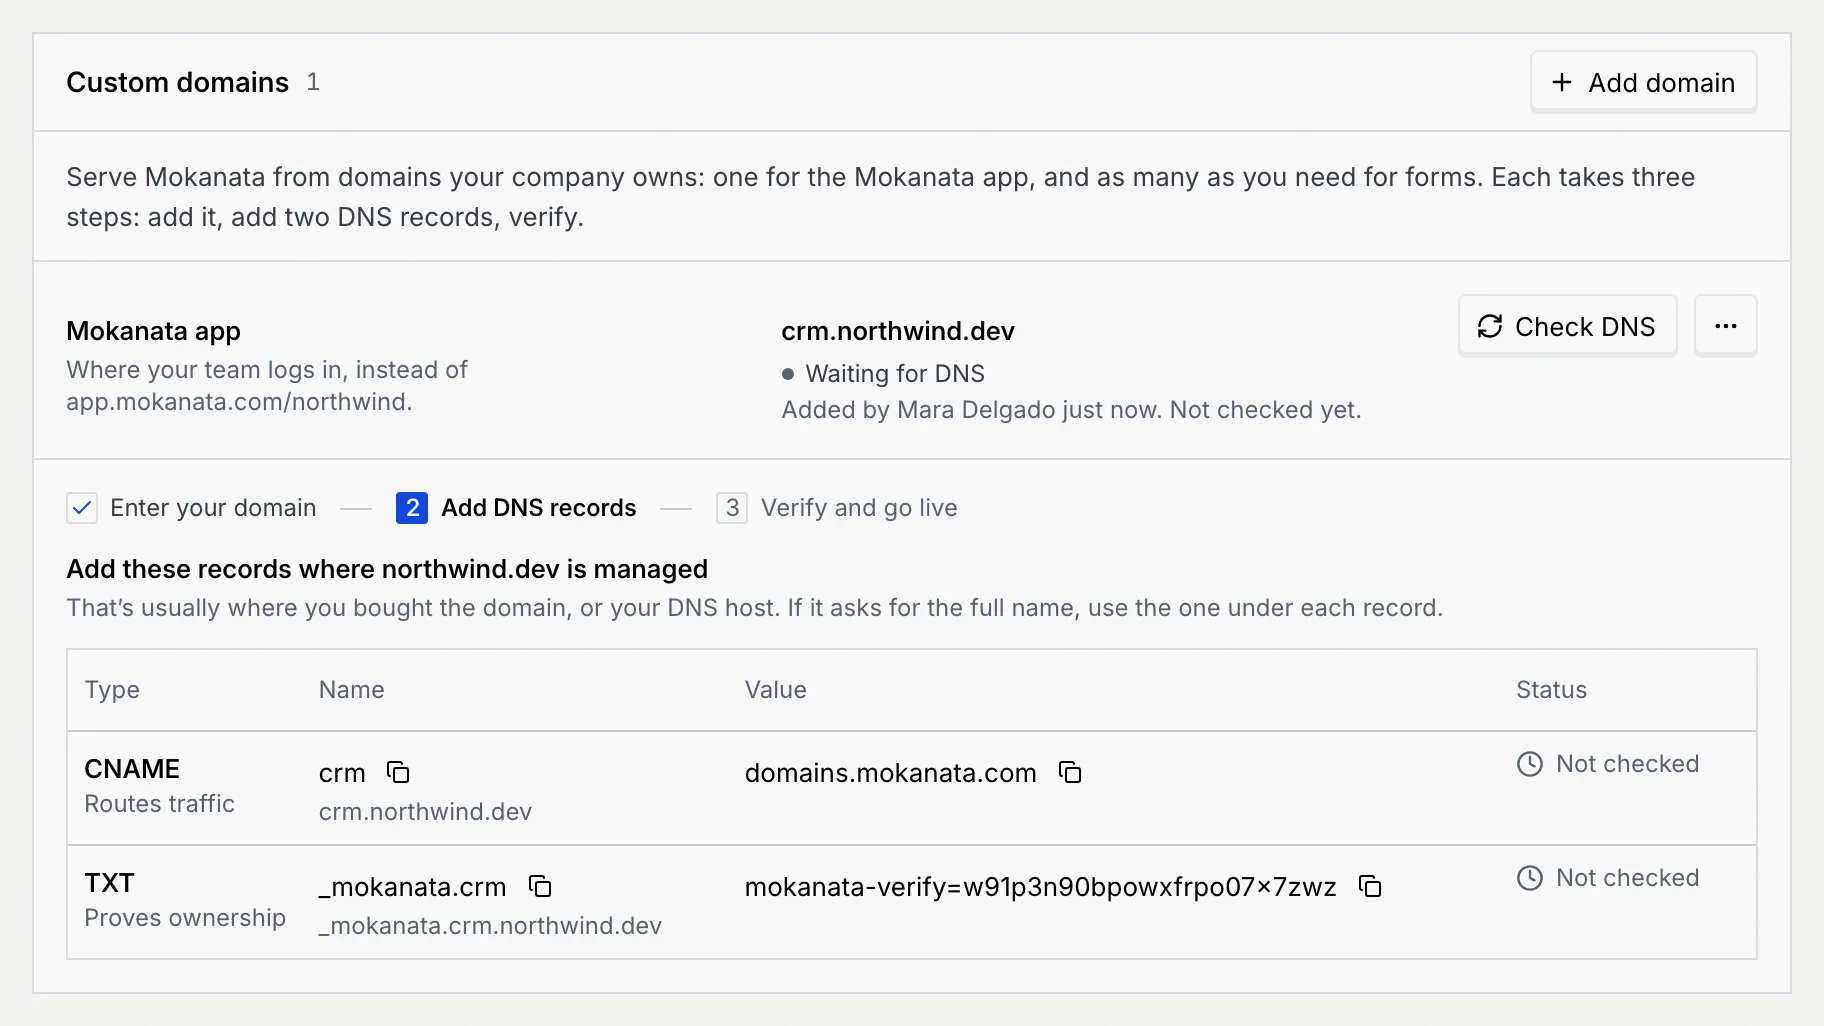
Task: Click the Type column header
Action: (x=112, y=690)
